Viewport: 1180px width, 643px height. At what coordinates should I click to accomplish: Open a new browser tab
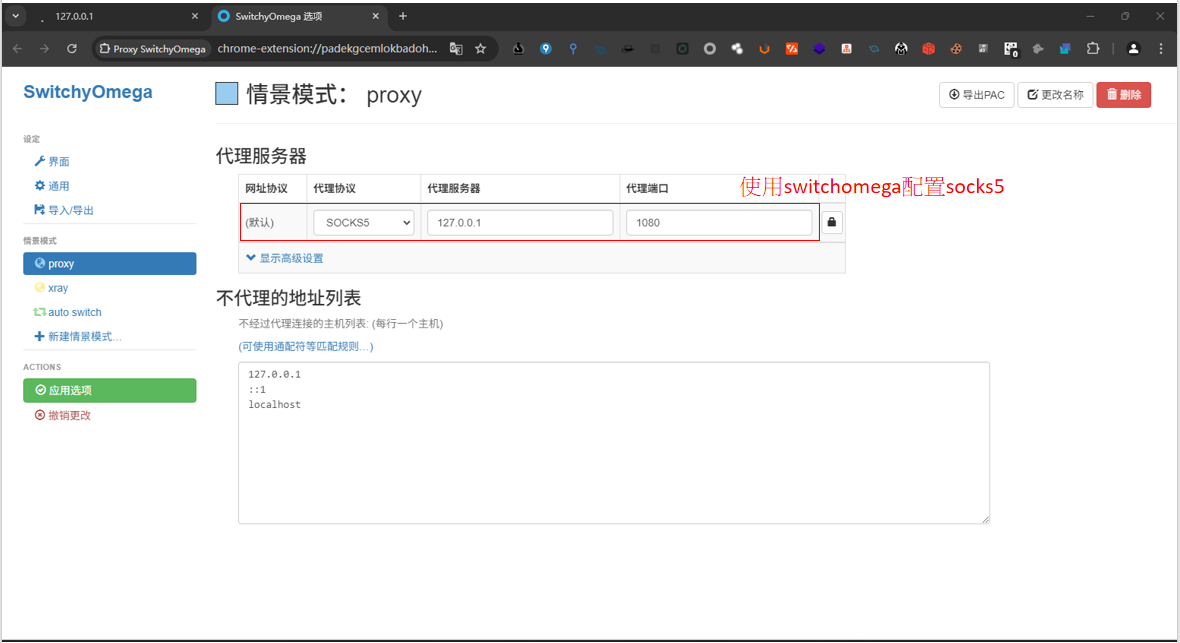pos(403,16)
